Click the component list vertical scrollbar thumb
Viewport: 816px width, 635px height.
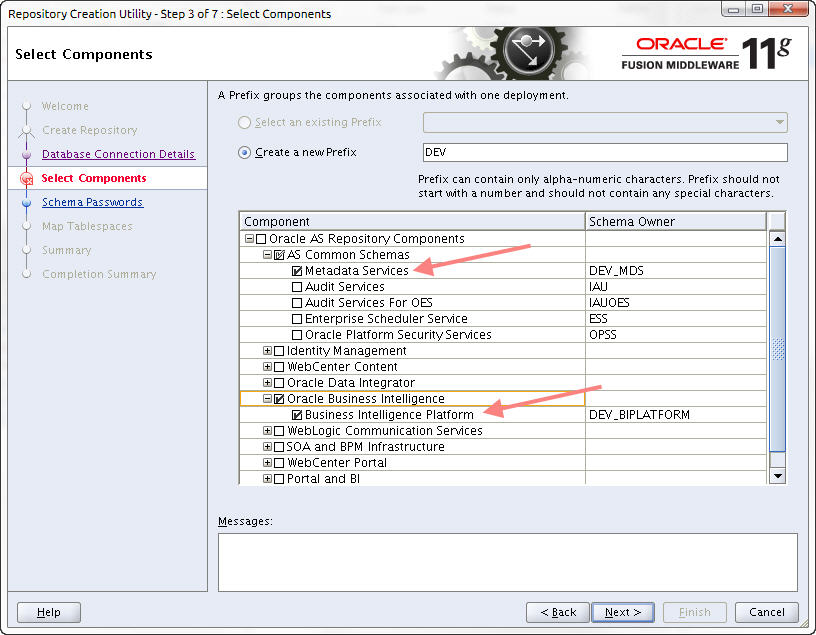point(777,349)
